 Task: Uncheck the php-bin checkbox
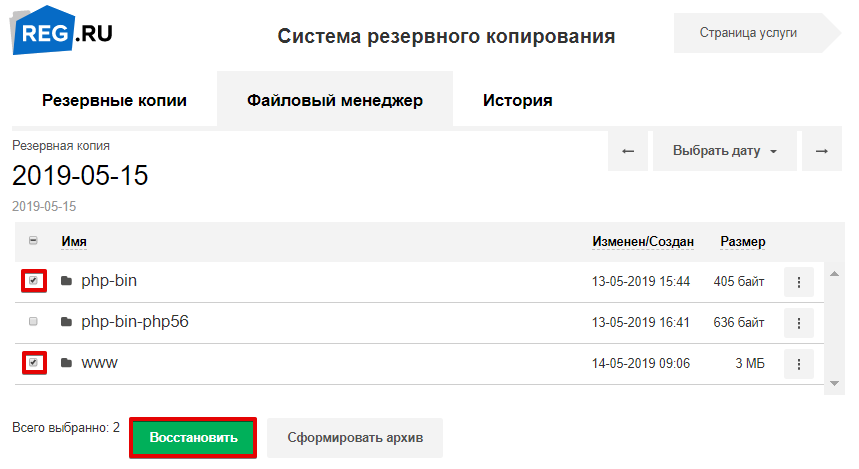click(x=34, y=282)
